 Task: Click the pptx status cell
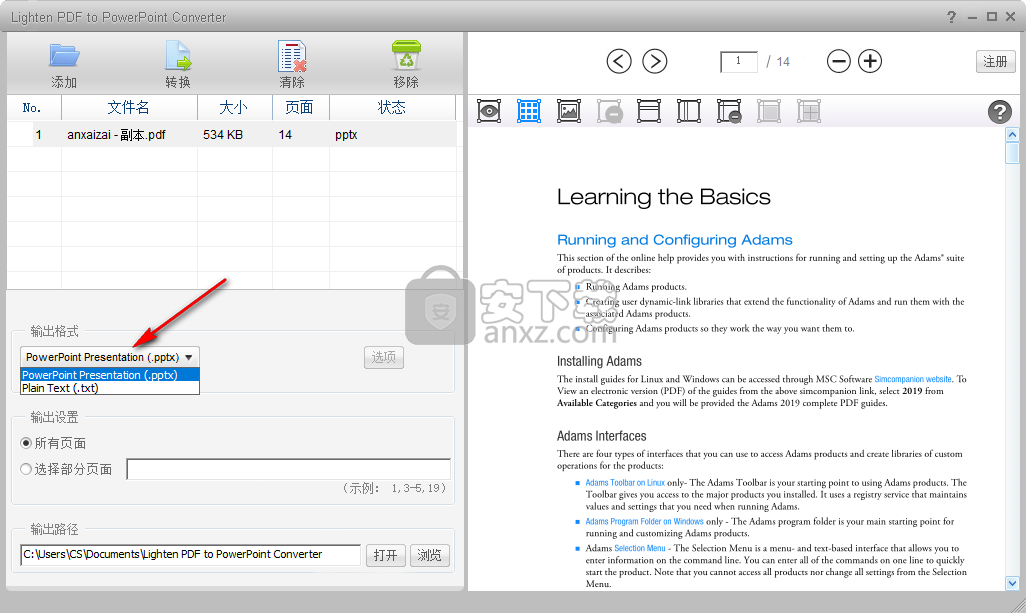pyautogui.click(x=346, y=135)
